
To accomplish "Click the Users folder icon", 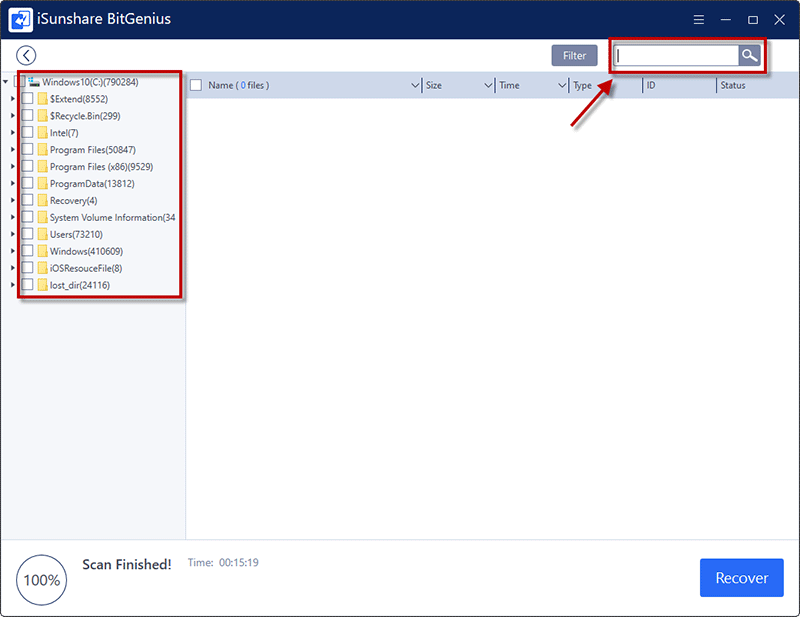I will [42, 234].
